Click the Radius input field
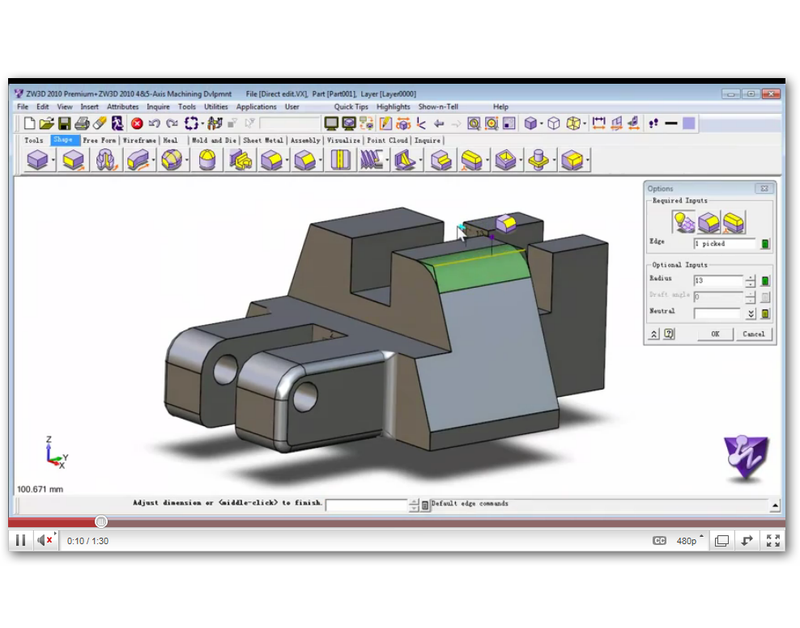Viewport: 800px width, 628px height. click(718, 281)
